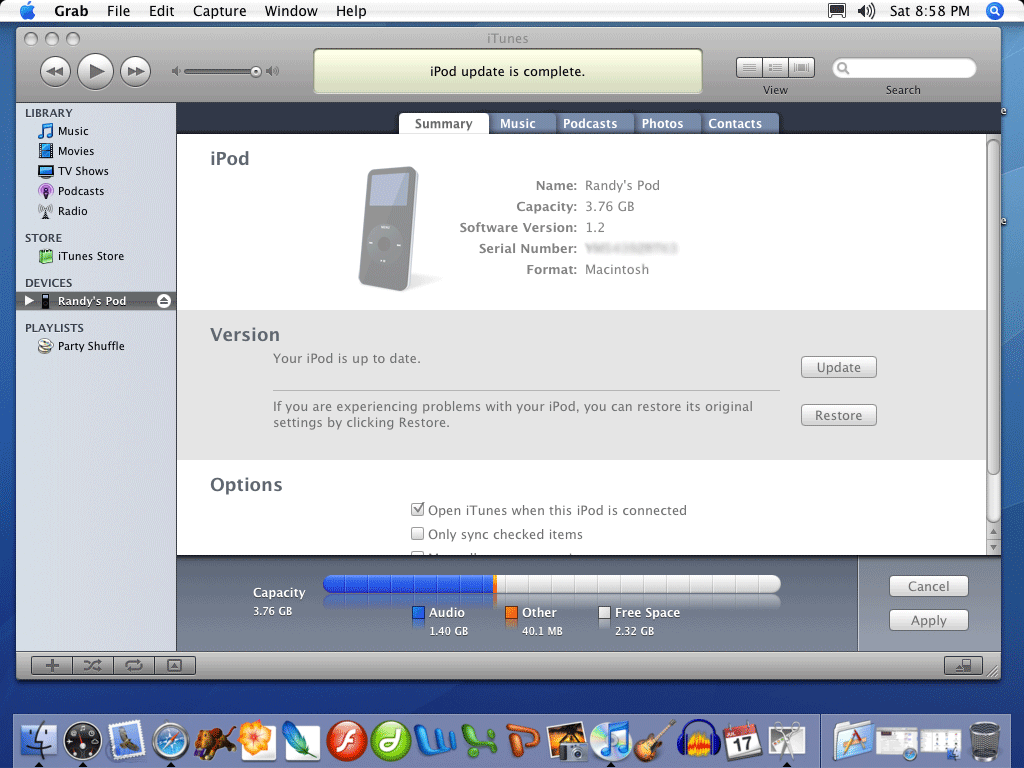Screen dimensions: 1024x768
Task: Click the display icon in menu bar
Action: click(x=837, y=11)
